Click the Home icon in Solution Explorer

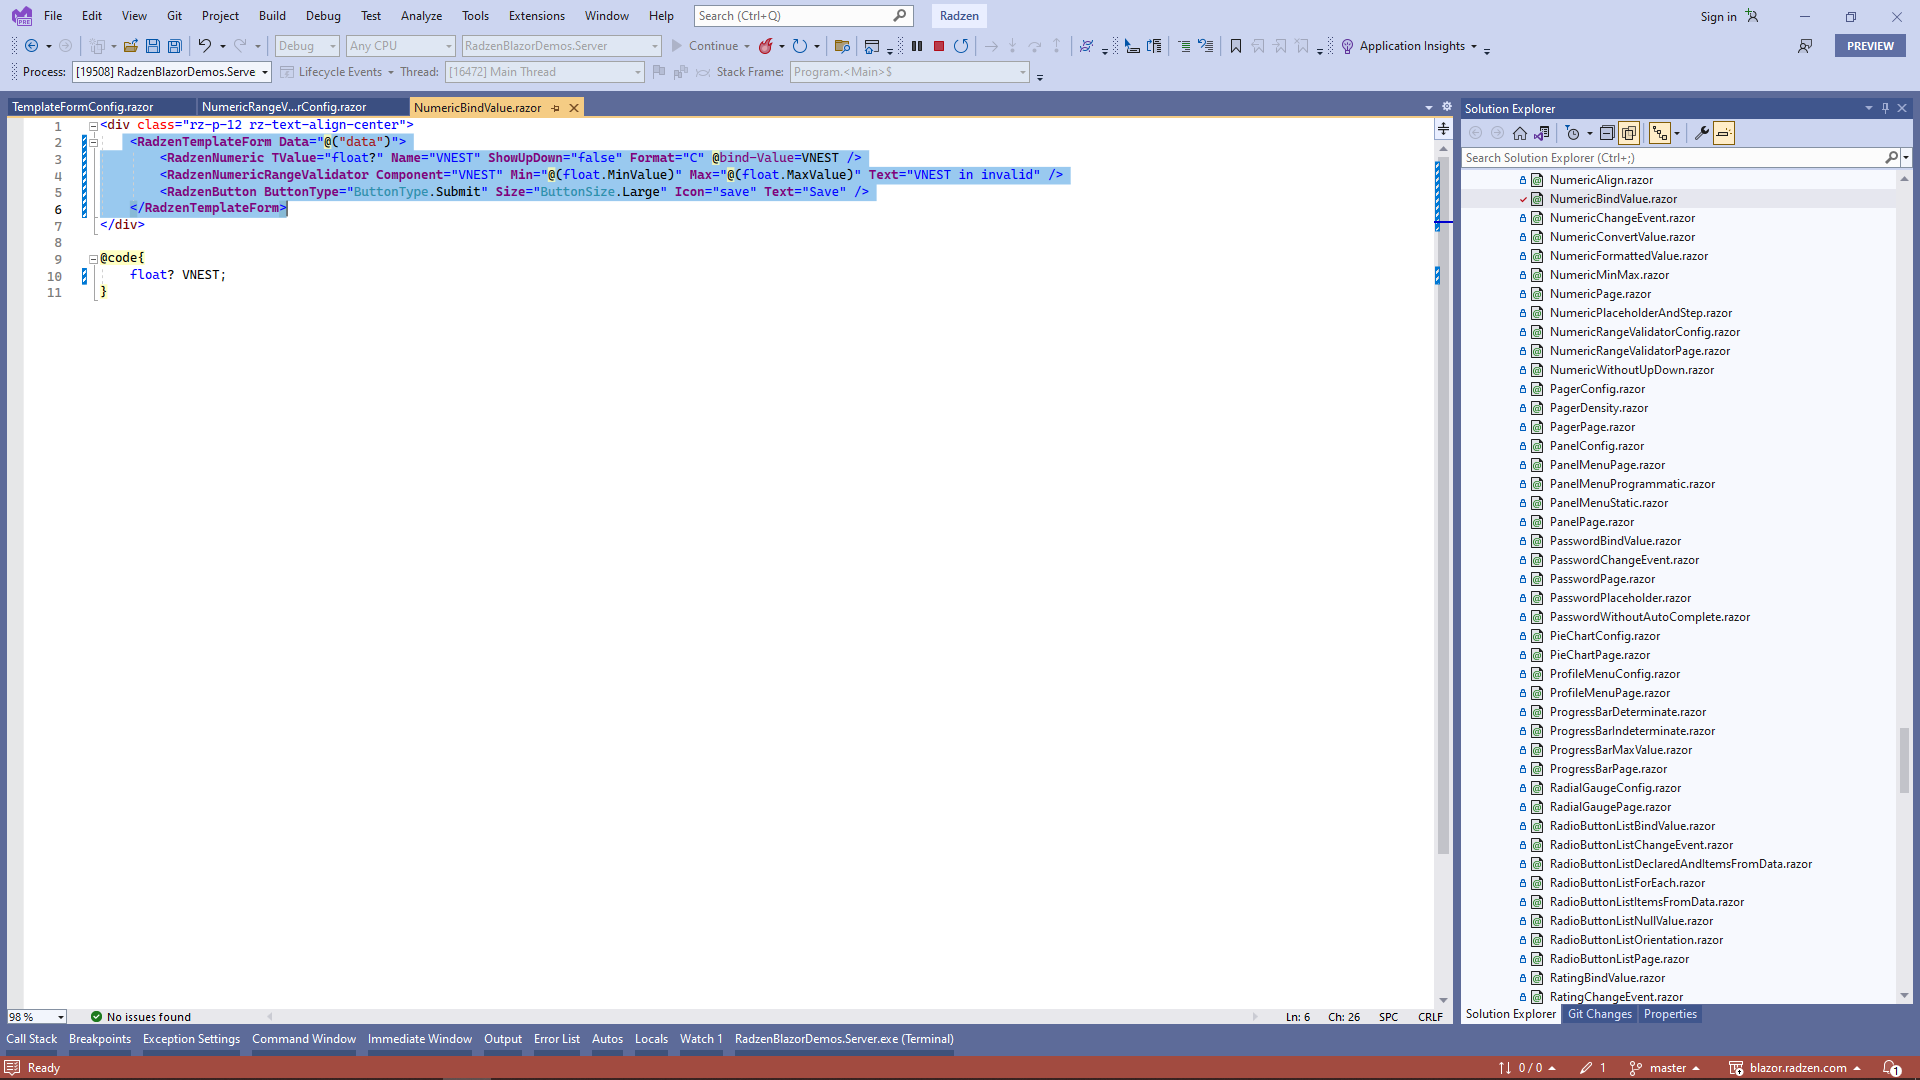pos(1520,133)
